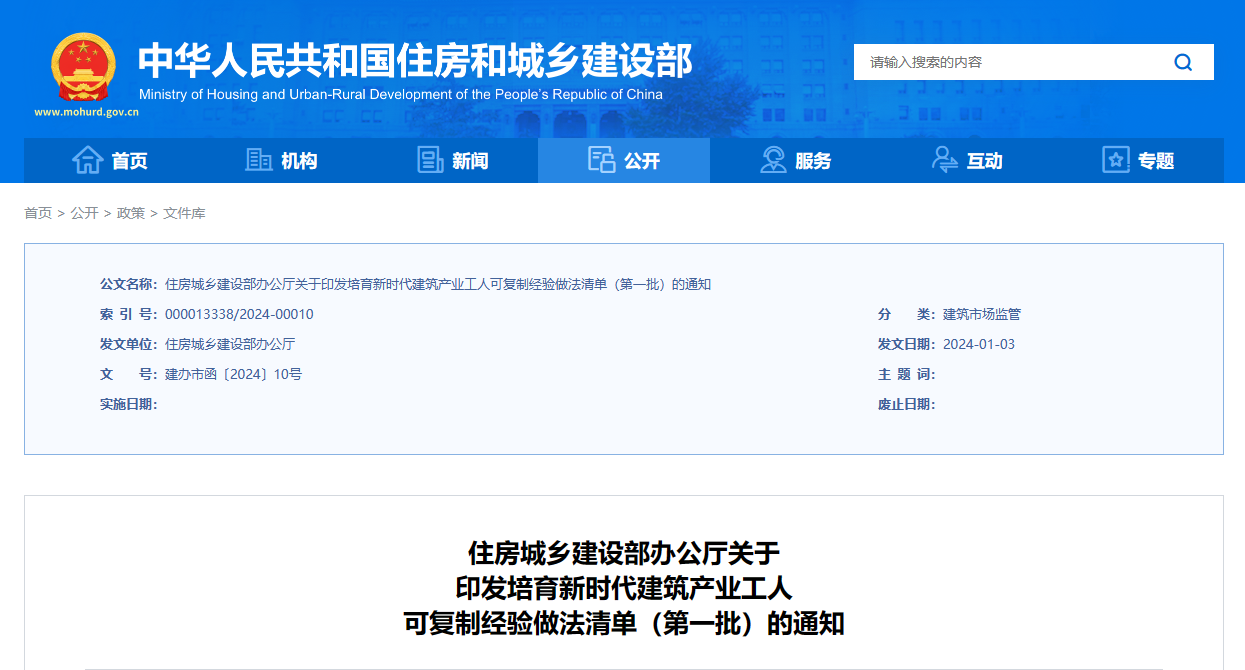Click the national emblem logo
1245x670 pixels.
click(84, 66)
